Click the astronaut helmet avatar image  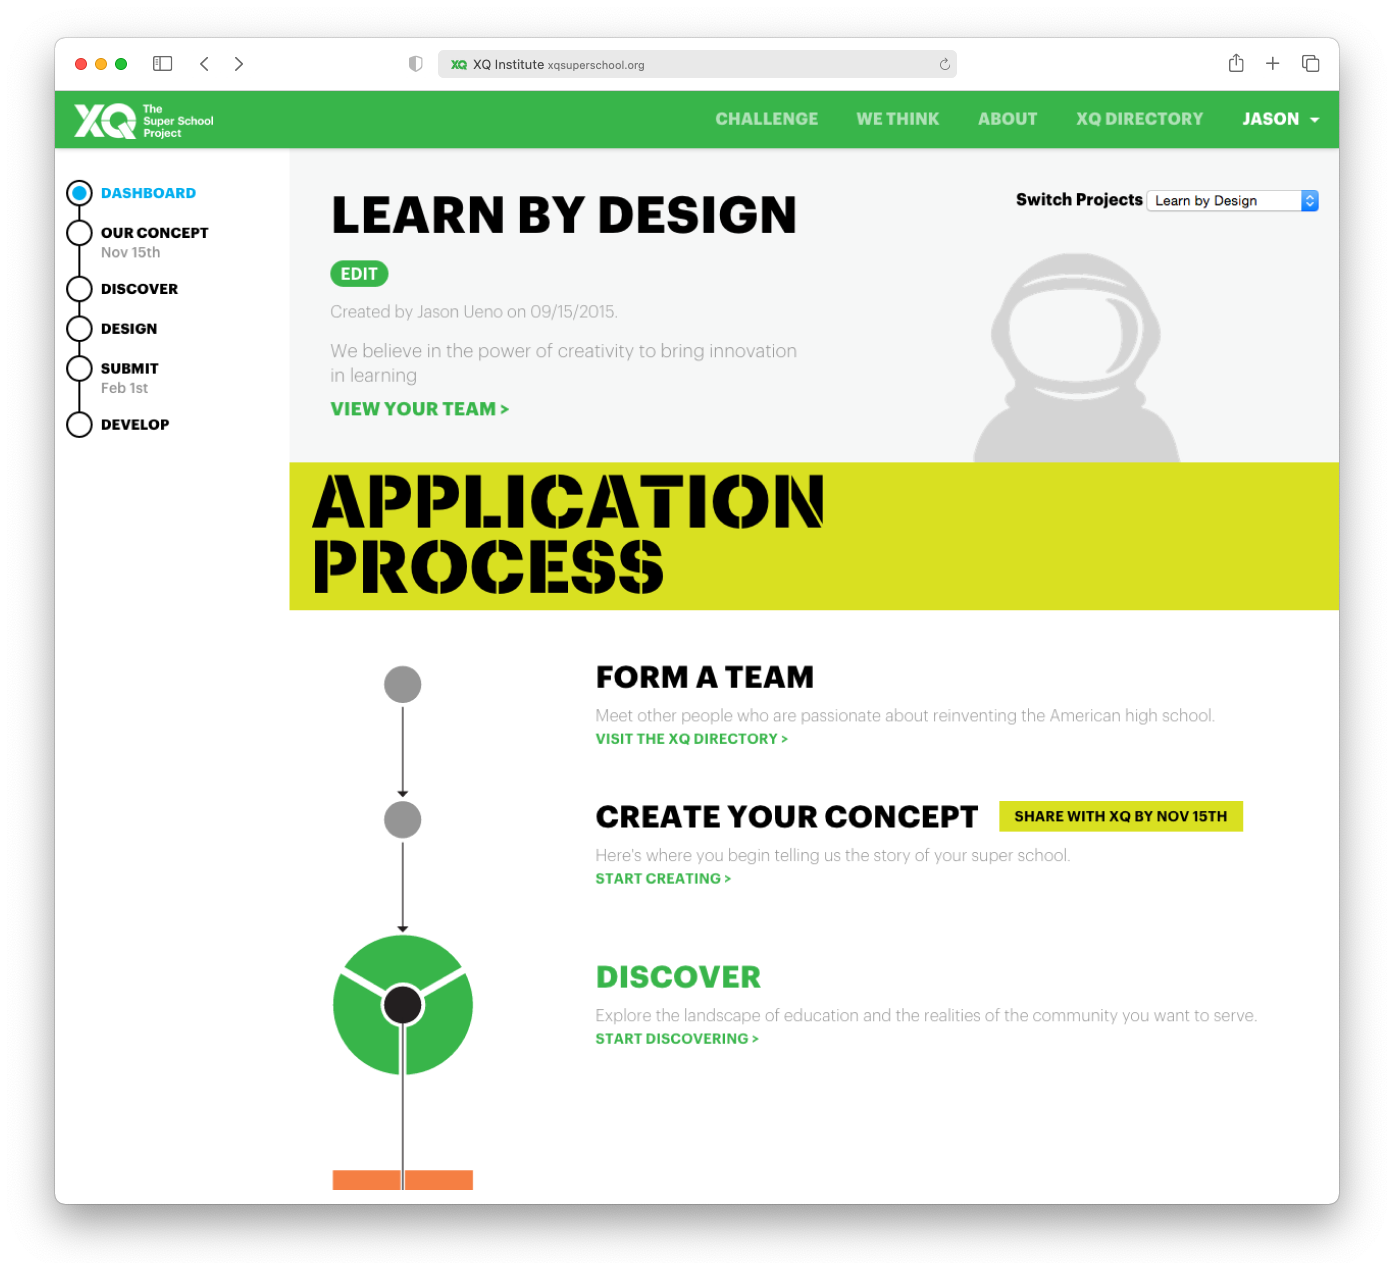(1076, 358)
